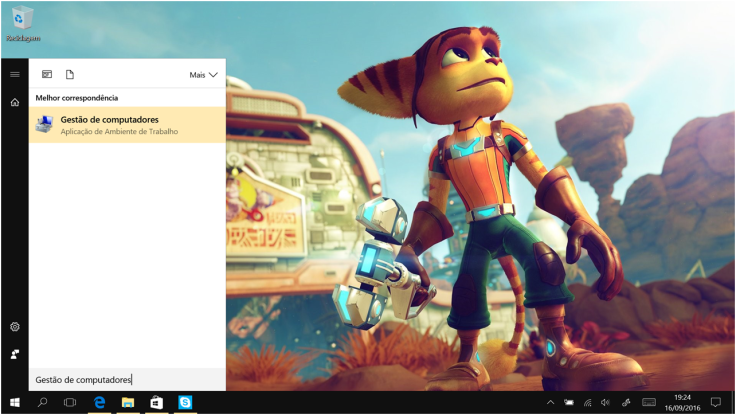
Task: Filter search results by apps icon
Action: point(47,74)
